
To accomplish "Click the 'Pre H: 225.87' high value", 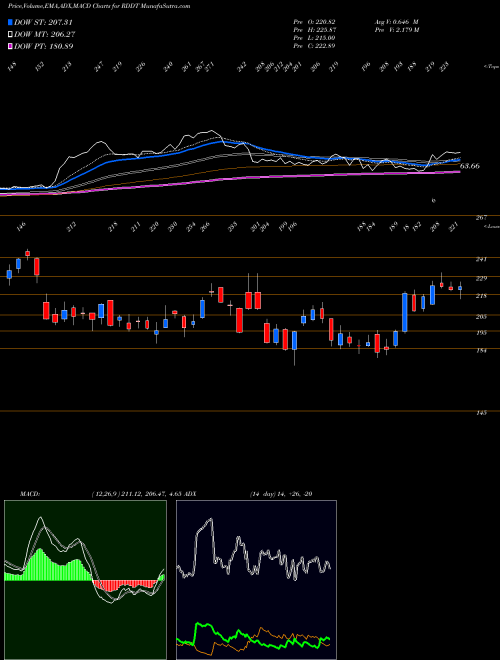I will 314,30.
